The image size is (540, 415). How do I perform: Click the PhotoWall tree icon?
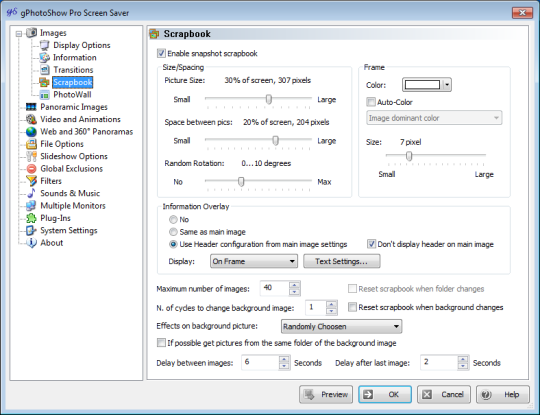(x=44, y=95)
